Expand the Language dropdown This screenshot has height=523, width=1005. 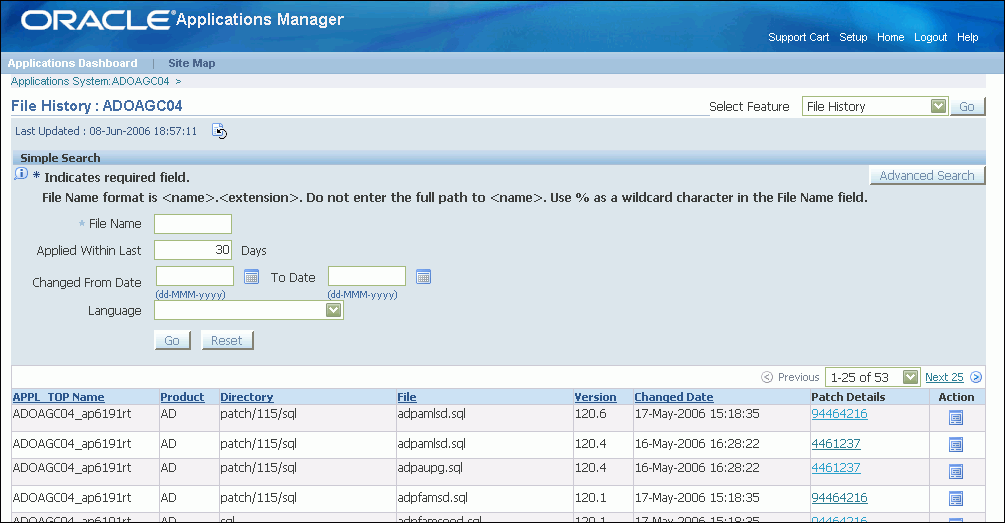pyautogui.click(x=333, y=310)
